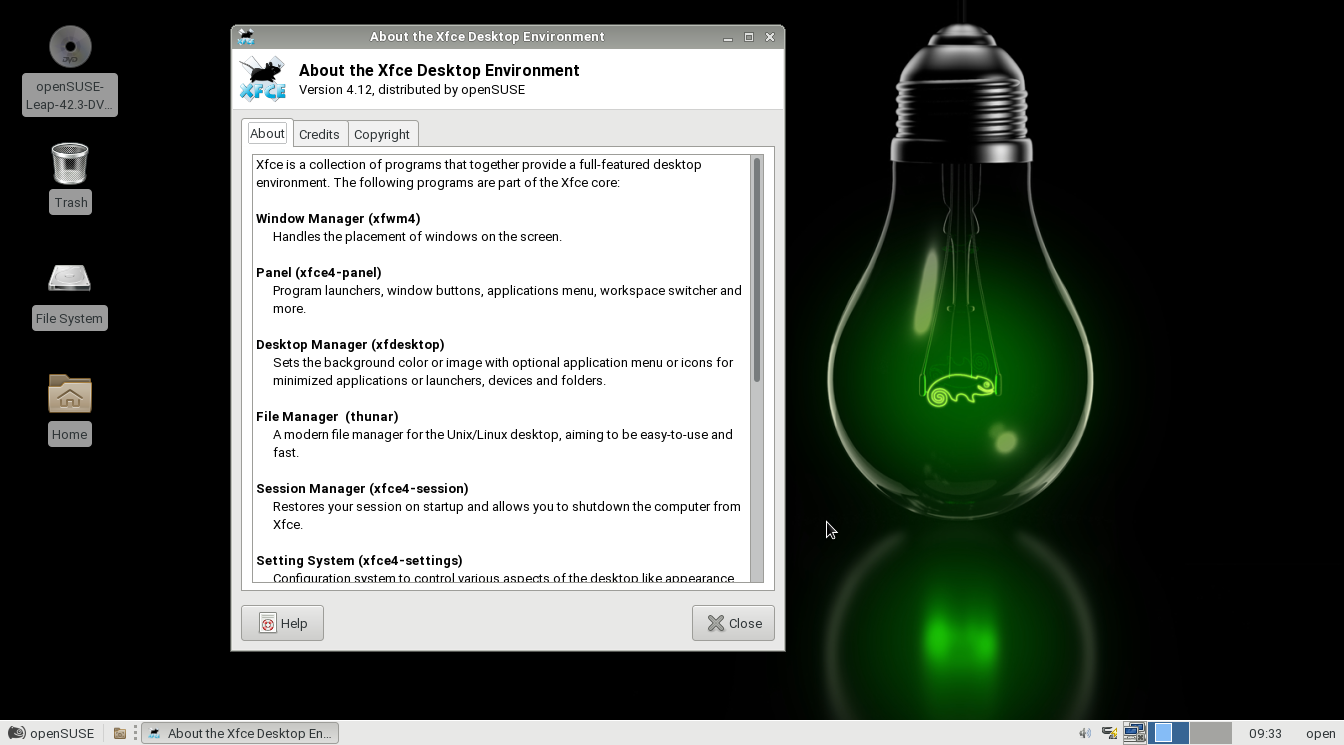Select the About tab
Screen dimensions: 1344x745
tap(267, 133)
